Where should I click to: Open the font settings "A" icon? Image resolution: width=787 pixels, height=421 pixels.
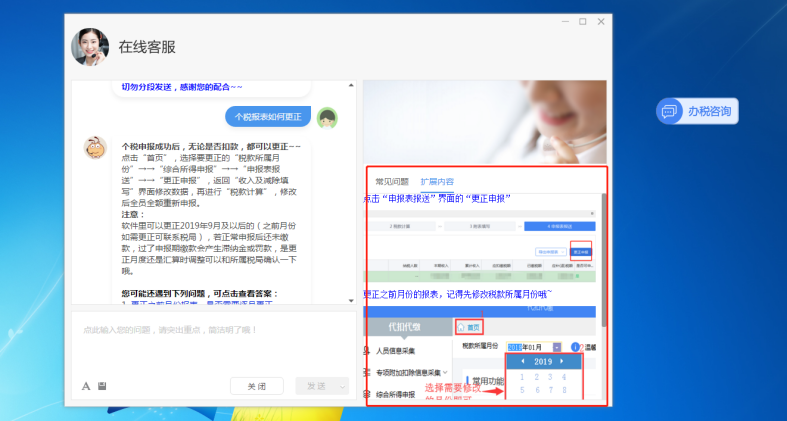pos(86,386)
